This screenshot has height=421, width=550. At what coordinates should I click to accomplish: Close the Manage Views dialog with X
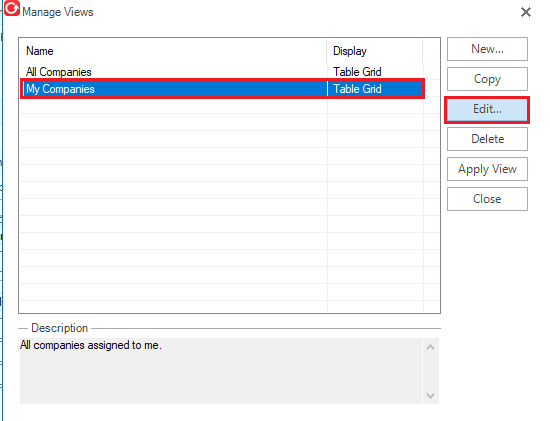point(525,12)
